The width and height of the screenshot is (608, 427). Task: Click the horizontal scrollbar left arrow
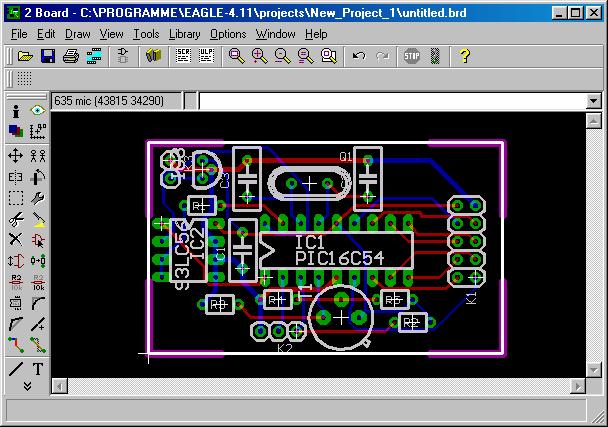[59, 386]
